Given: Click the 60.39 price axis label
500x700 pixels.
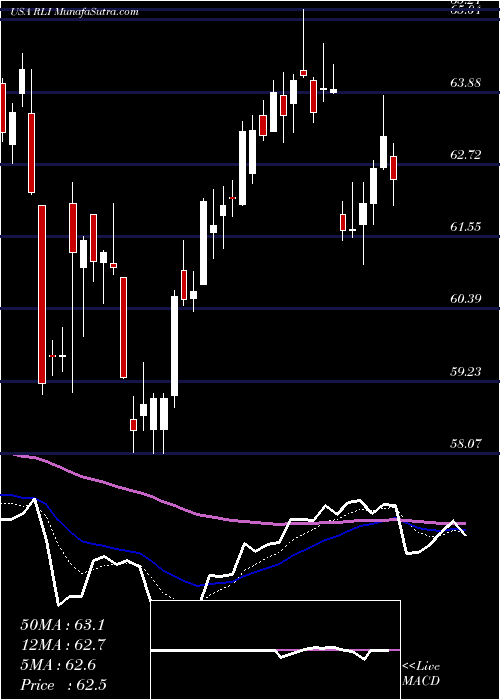Looking at the screenshot, I should [x=466, y=299].
